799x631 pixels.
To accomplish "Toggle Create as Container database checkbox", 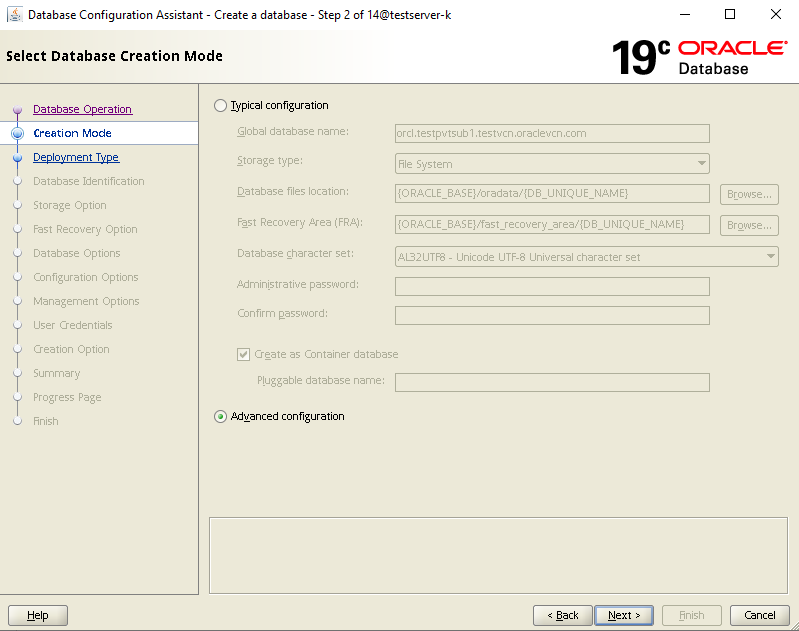I will tap(243, 354).
